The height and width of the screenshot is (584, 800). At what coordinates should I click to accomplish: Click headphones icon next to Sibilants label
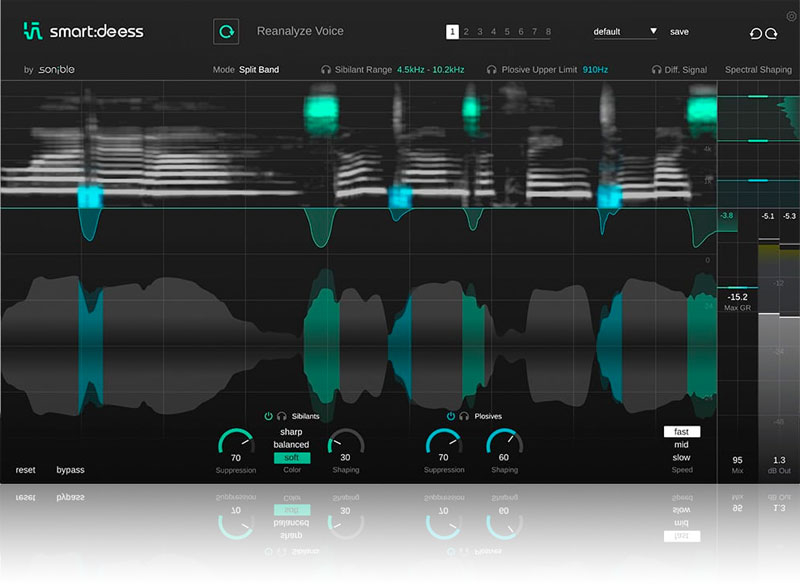(282, 416)
